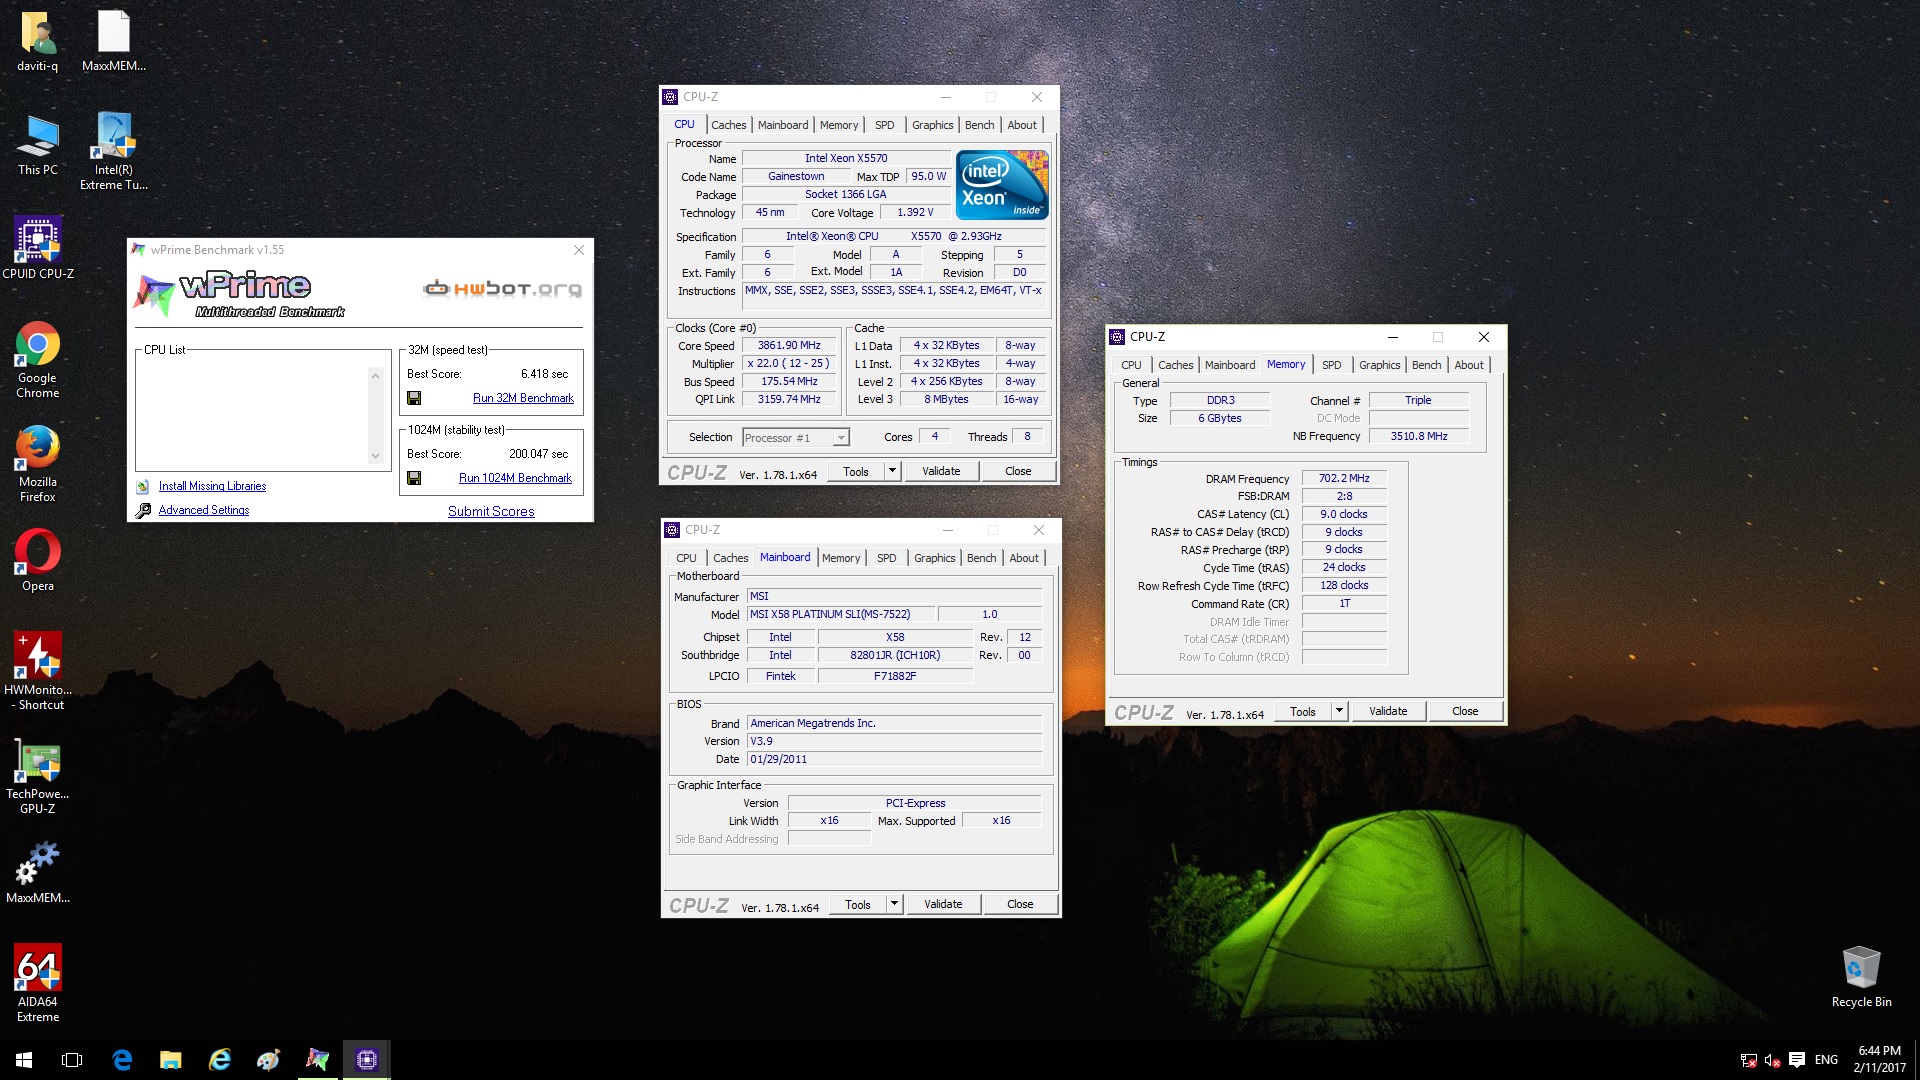This screenshot has height=1080, width=1920.
Task: Click Tools button in Memory CPU-Z window
Action: tap(1303, 711)
